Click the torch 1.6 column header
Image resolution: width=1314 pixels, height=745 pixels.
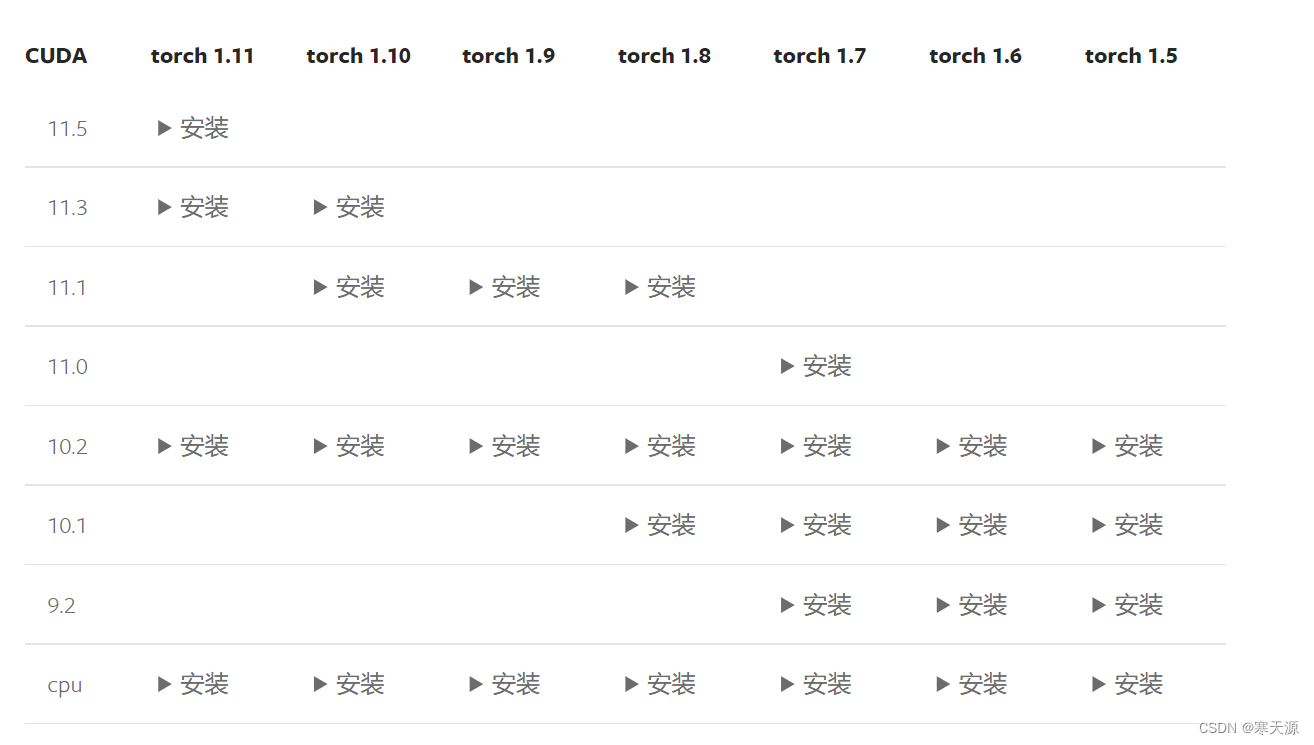(976, 56)
